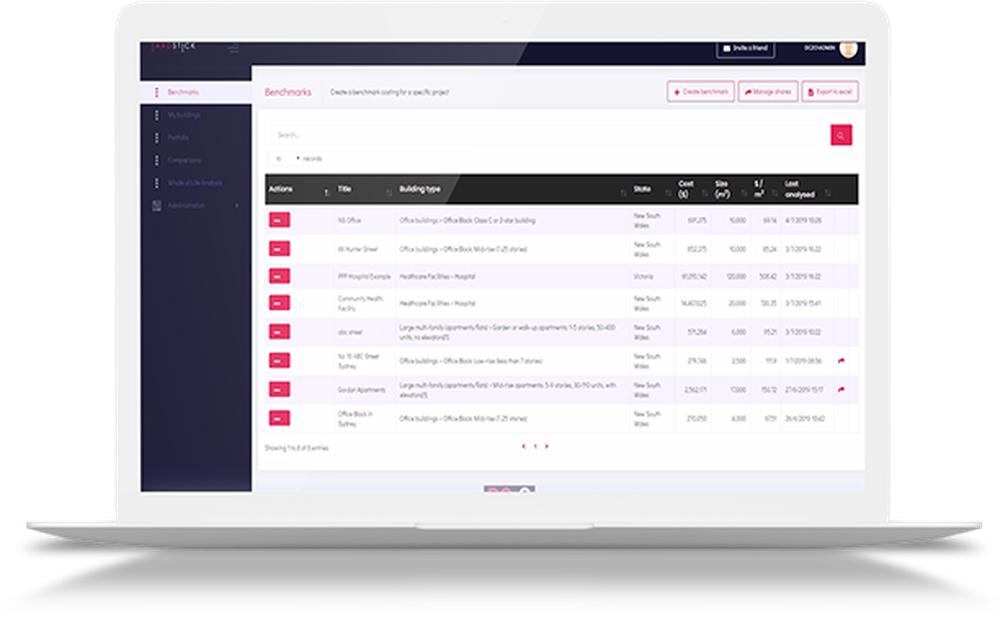Click the Manage shares button
The height and width of the screenshot is (622, 1000).
point(768,92)
